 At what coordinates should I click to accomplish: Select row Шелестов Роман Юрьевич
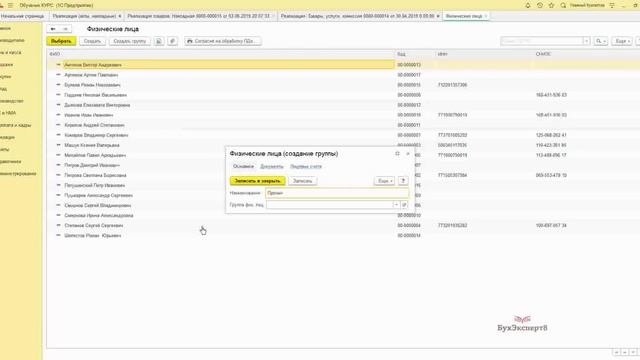(x=343, y=236)
